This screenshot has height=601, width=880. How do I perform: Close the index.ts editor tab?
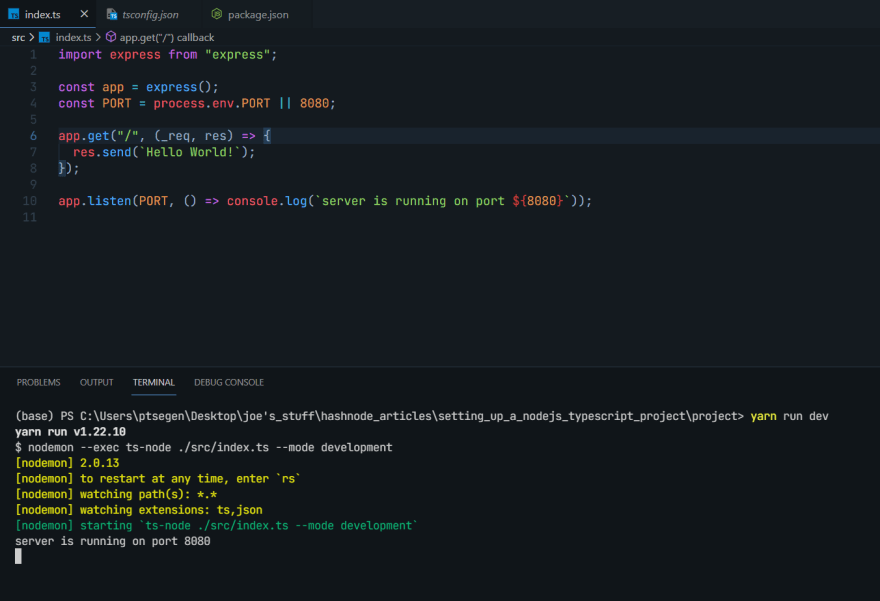click(x=84, y=14)
